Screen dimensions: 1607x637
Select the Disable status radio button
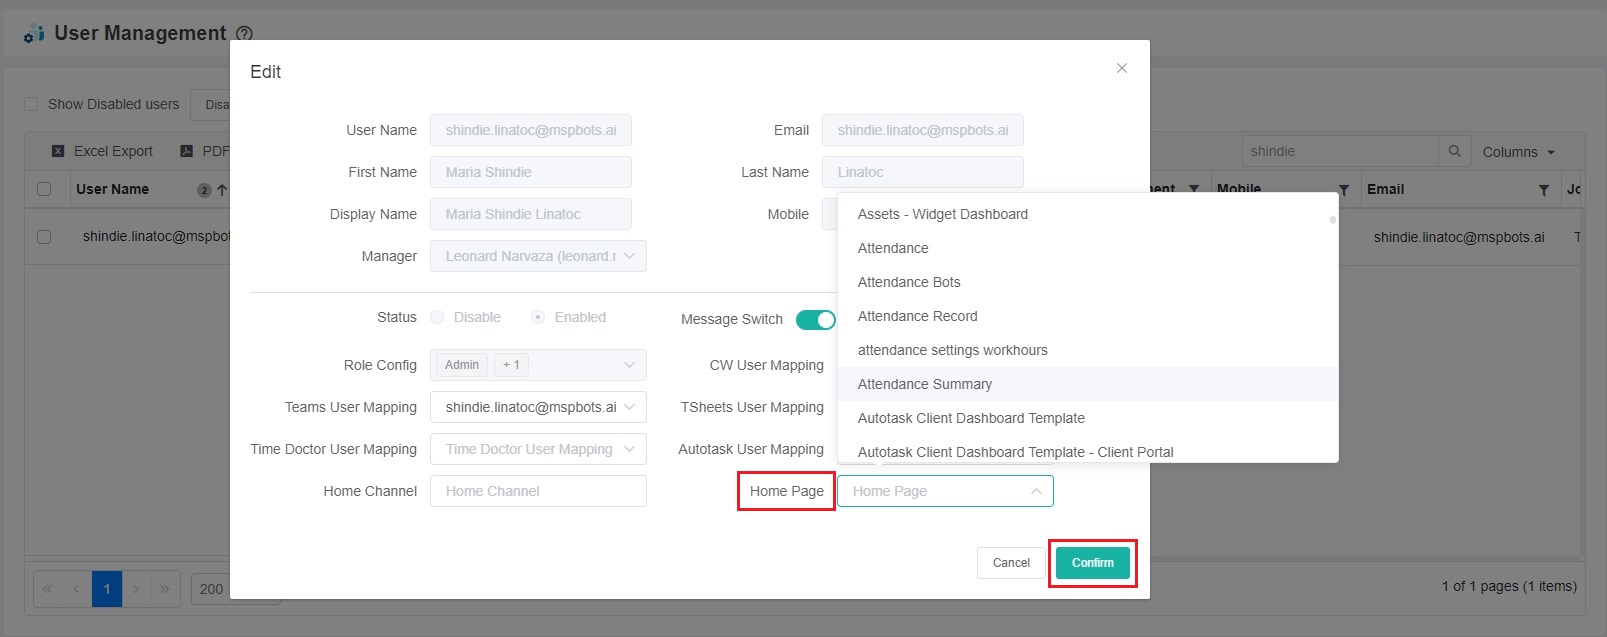click(437, 317)
